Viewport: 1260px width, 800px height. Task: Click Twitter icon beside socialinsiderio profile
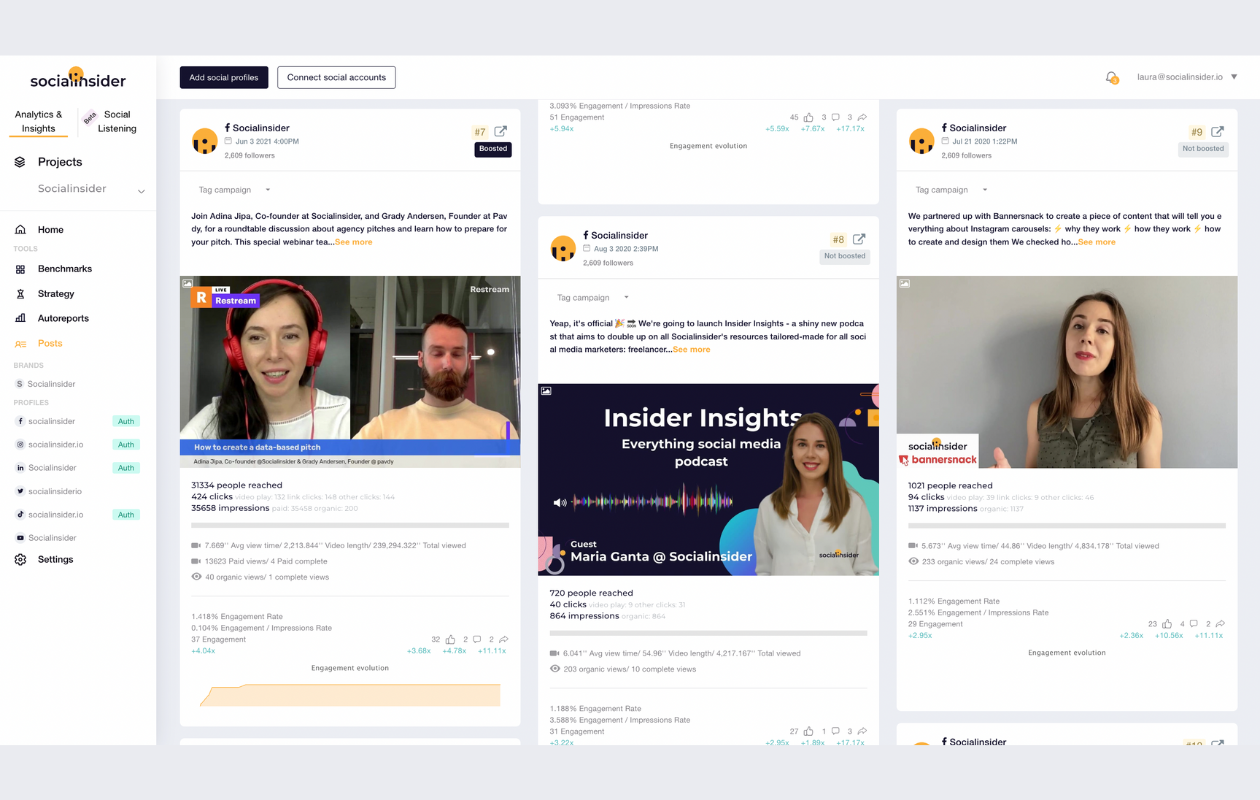pyautogui.click(x=20, y=491)
